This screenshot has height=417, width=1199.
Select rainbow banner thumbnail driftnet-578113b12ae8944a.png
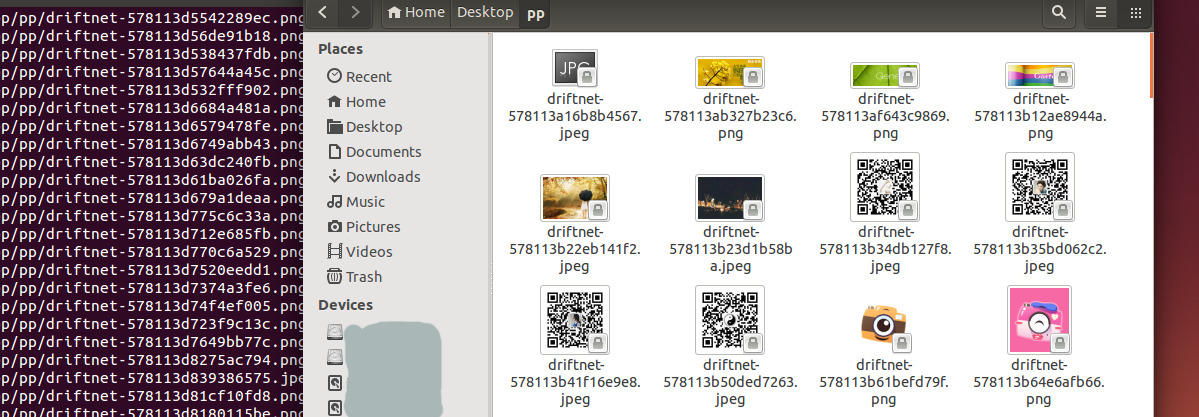tap(1040, 75)
